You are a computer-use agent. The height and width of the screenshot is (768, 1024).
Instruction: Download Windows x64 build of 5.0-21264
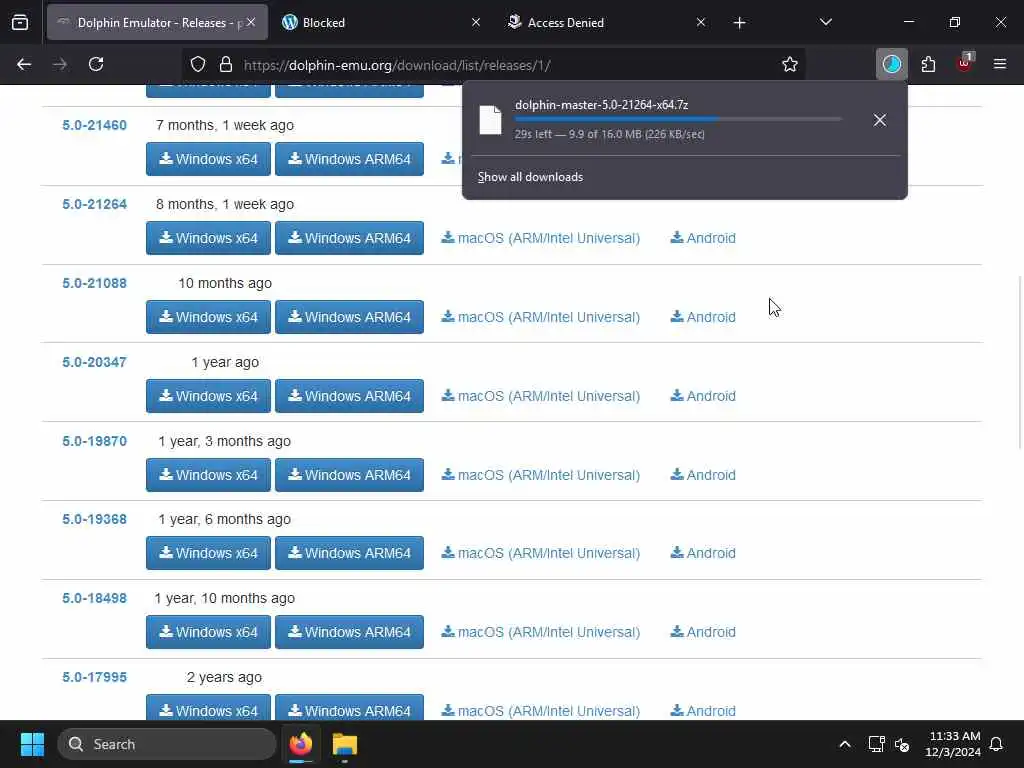click(208, 238)
